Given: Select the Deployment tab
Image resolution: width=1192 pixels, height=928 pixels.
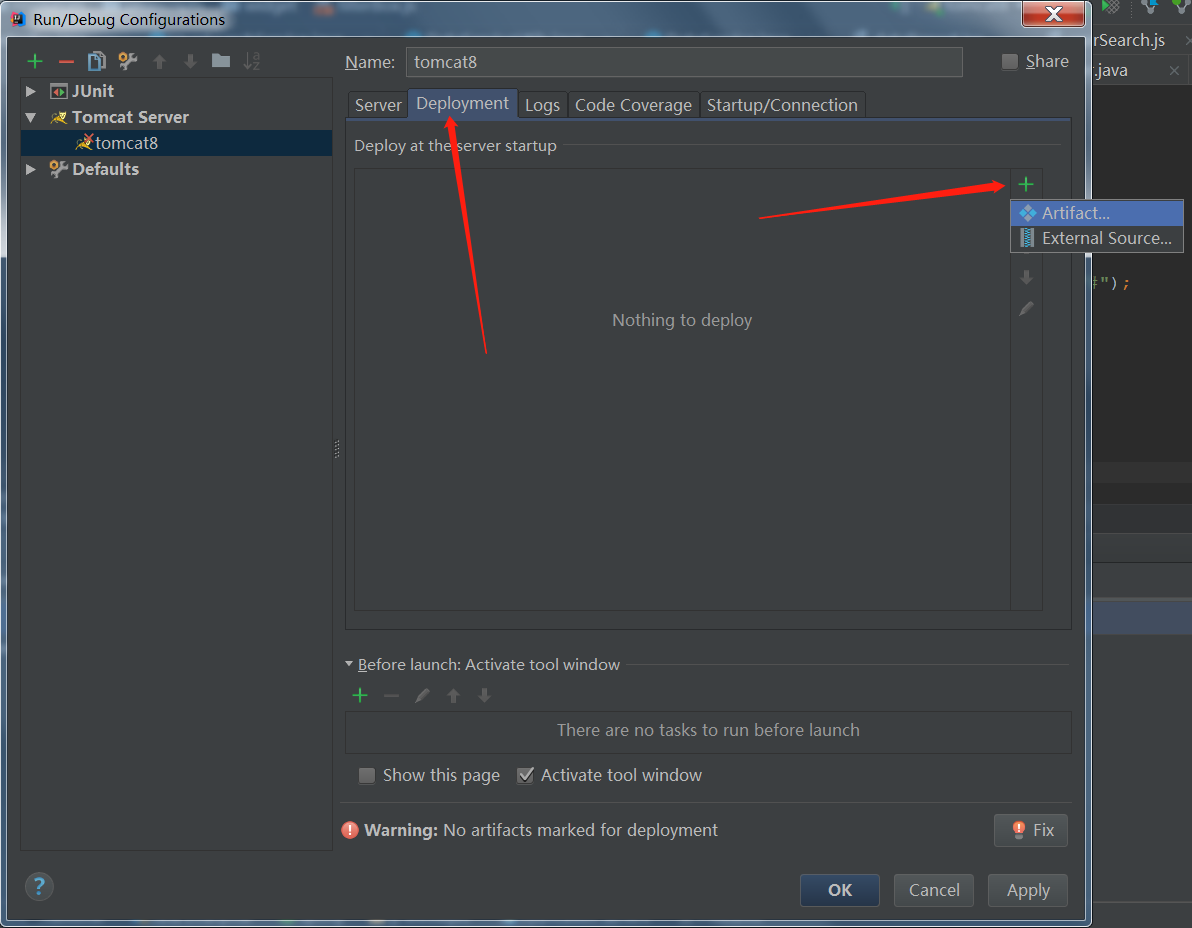Looking at the screenshot, I should tap(462, 103).
